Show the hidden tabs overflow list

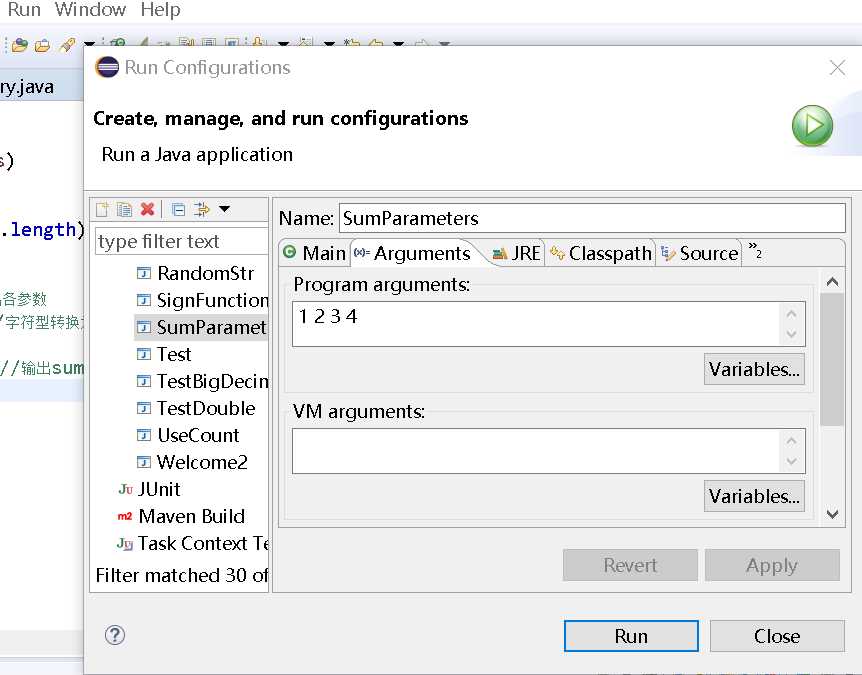point(755,251)
